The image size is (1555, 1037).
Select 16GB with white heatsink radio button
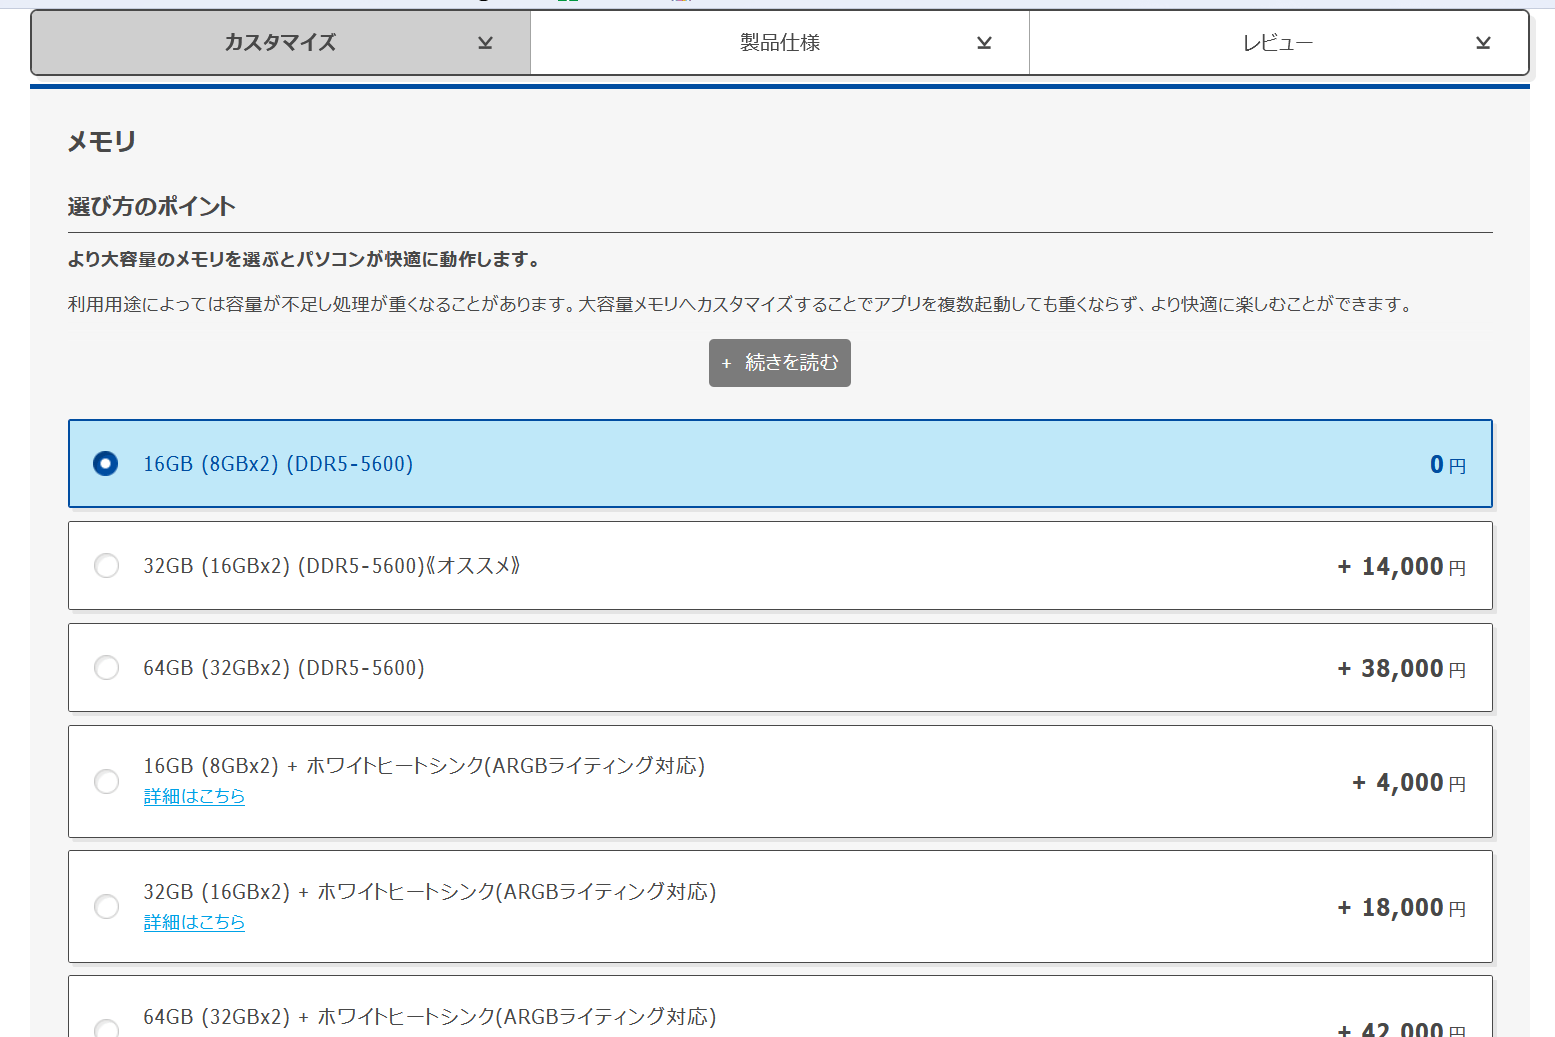pos(106,782)
